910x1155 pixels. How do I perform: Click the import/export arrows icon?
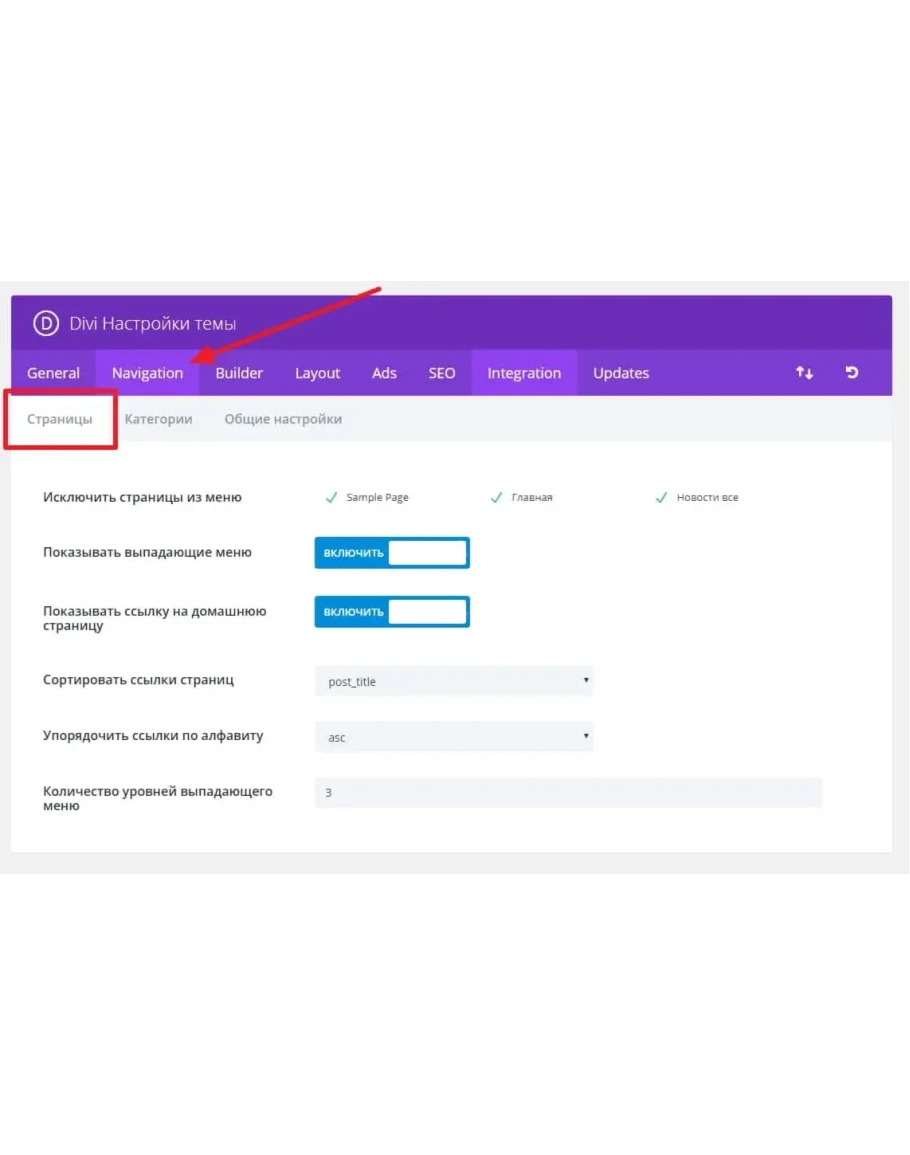coord(804,373)
